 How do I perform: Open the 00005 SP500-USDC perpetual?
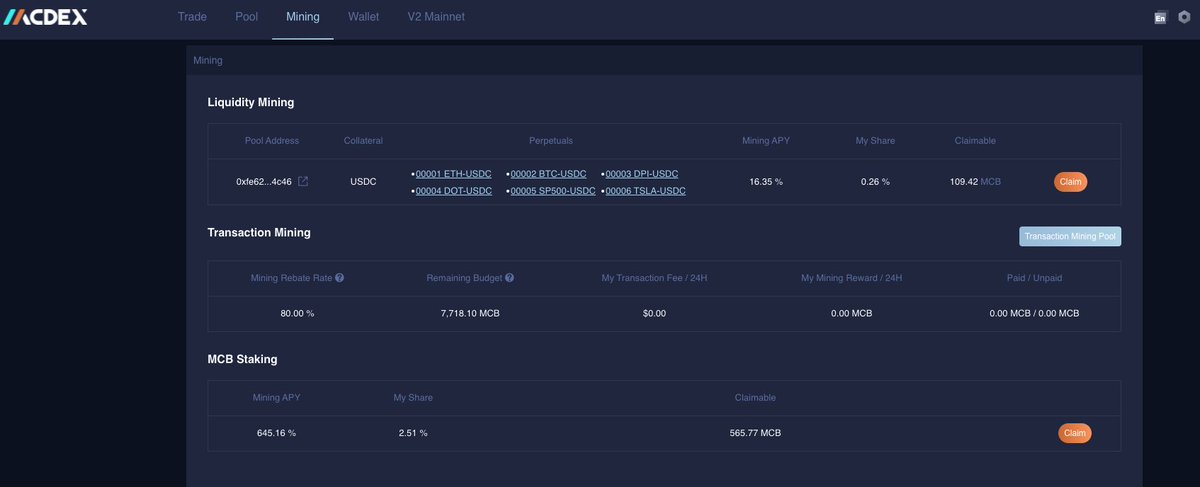click(x=553, y=191)
